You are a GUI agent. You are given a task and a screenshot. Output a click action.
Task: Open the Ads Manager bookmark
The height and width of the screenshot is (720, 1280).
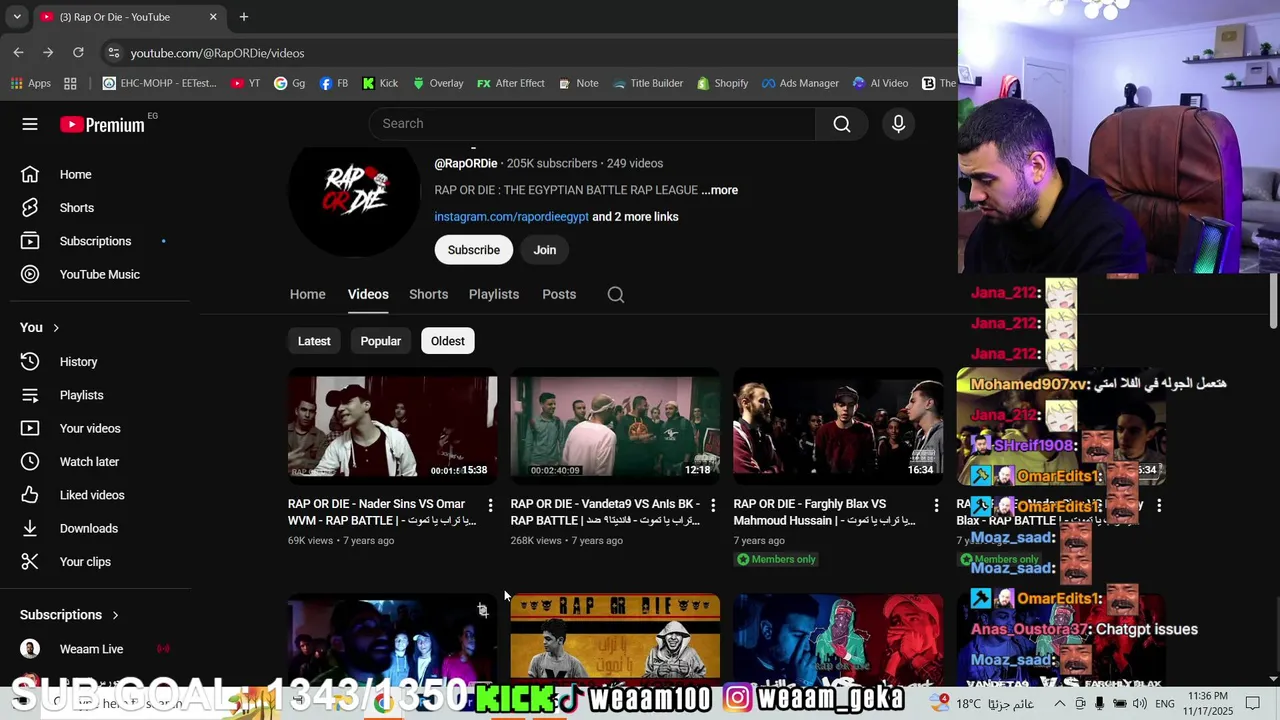coord(800,83)
